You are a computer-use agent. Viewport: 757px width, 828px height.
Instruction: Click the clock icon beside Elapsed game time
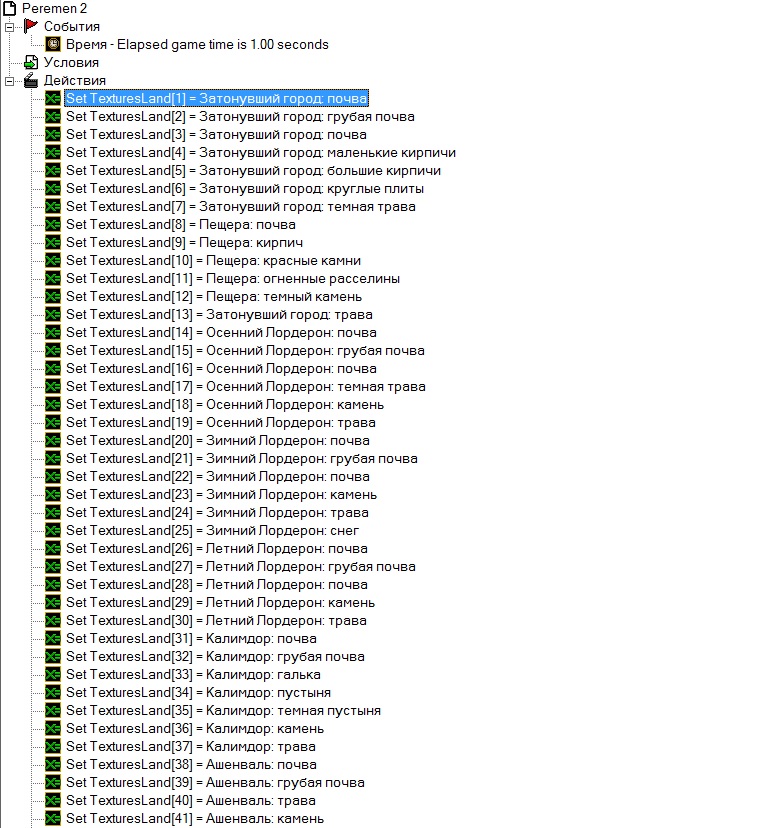click(53, 44)
